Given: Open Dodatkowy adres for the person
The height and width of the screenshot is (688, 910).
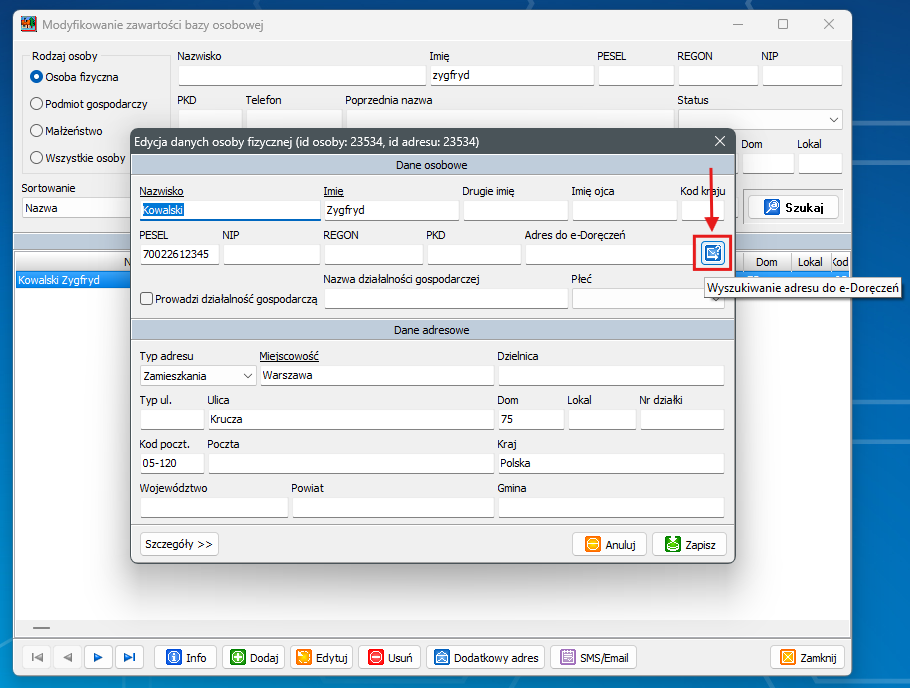Looking at the screenshot, I should click(486, 657).
